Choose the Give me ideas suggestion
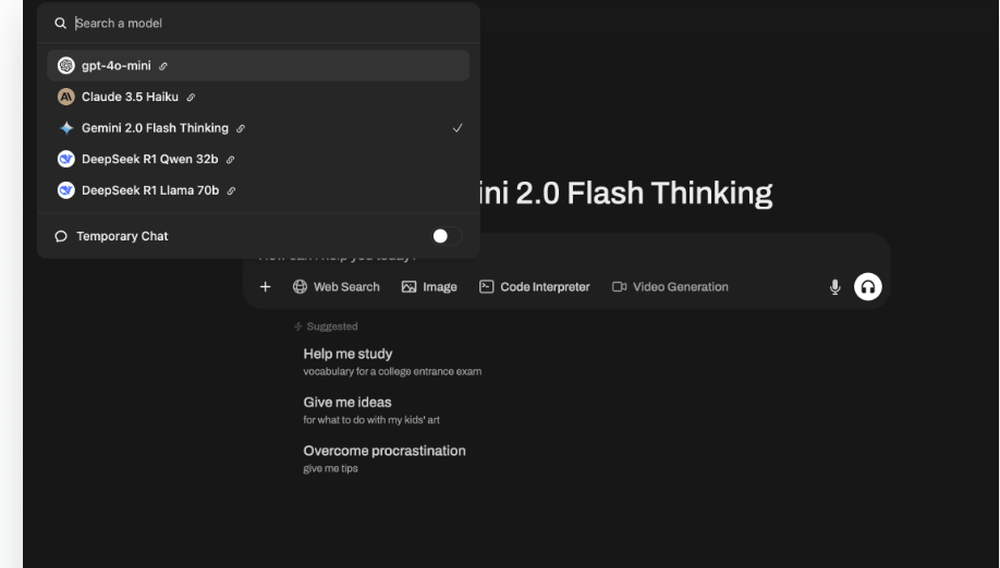This screenshot has width=1000, height=568. coord(371,410)
